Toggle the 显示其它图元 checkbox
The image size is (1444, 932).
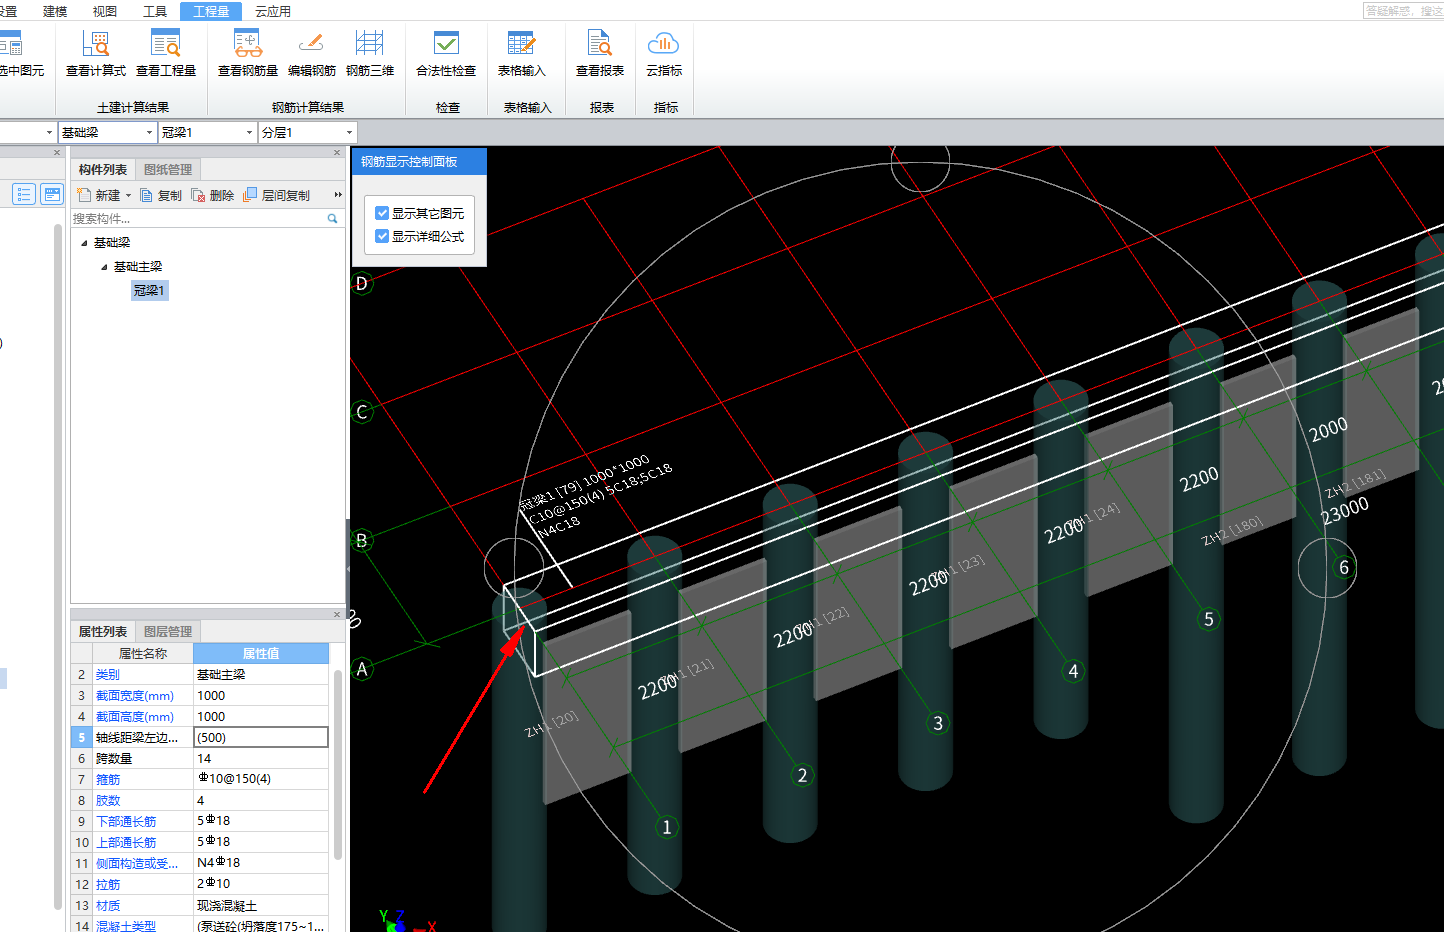tap(382, 213)
